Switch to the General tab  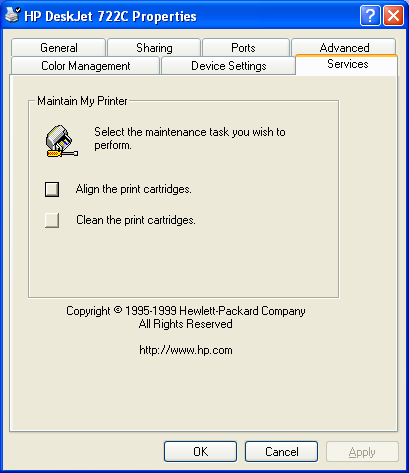coord(59,48)
